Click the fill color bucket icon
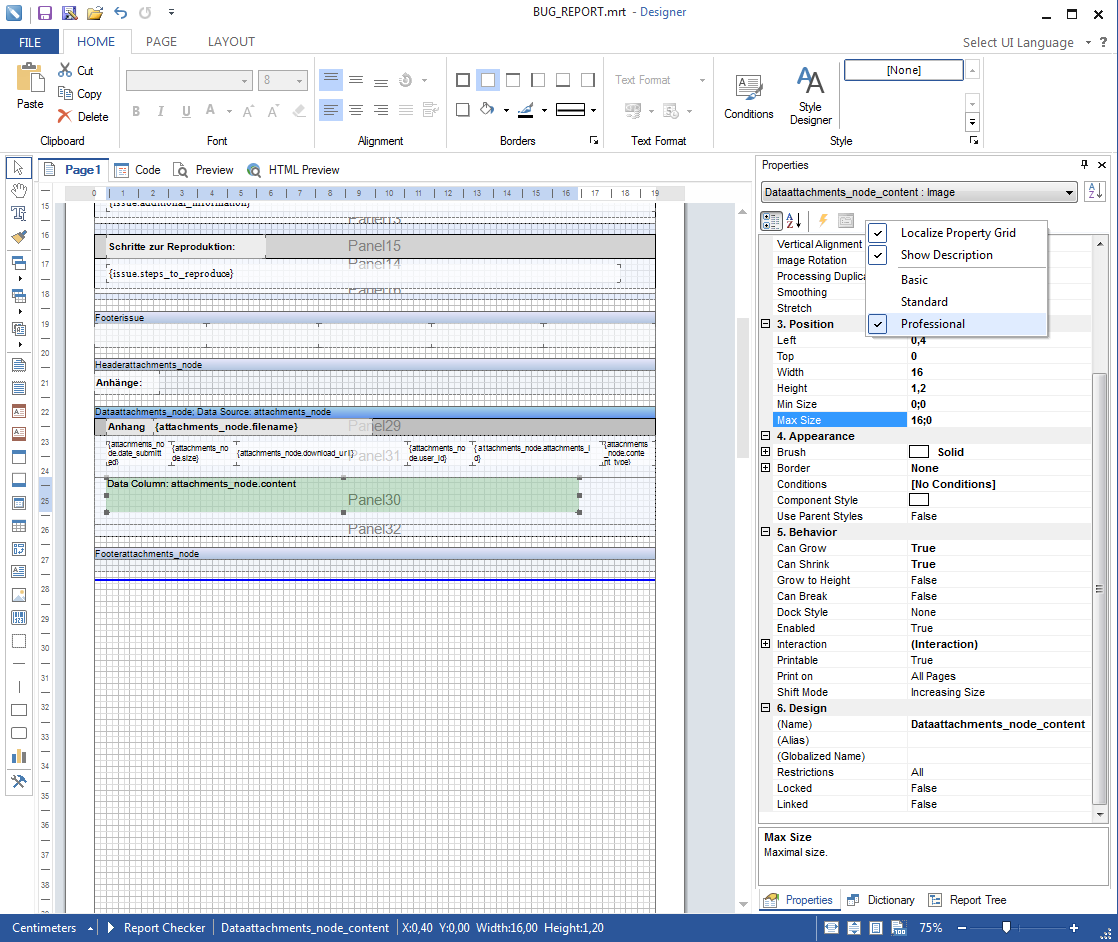This screenshot has height=942, width=1118. (487, 109)
